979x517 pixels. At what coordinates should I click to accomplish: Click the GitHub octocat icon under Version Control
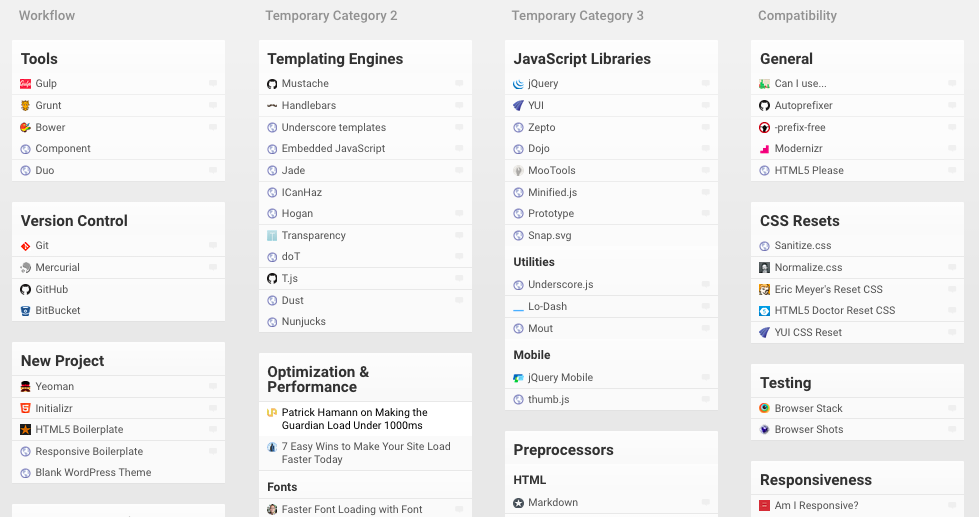(x=26, y=290)
